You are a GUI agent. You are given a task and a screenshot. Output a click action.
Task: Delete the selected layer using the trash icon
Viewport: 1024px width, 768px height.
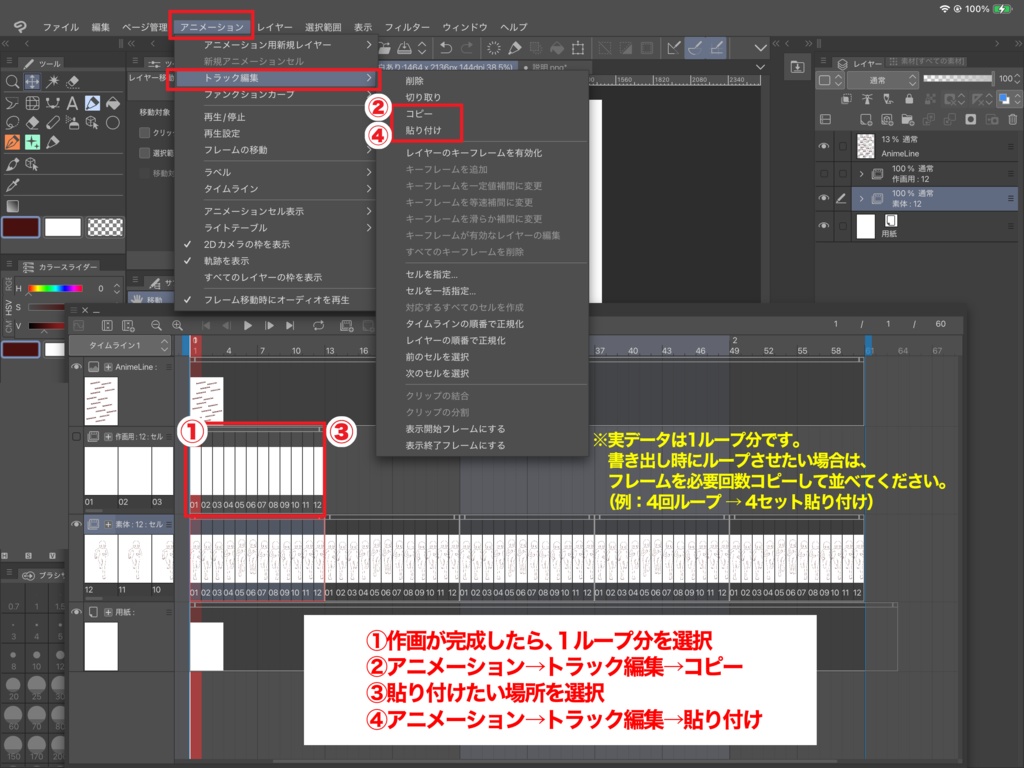[1012, 120]
